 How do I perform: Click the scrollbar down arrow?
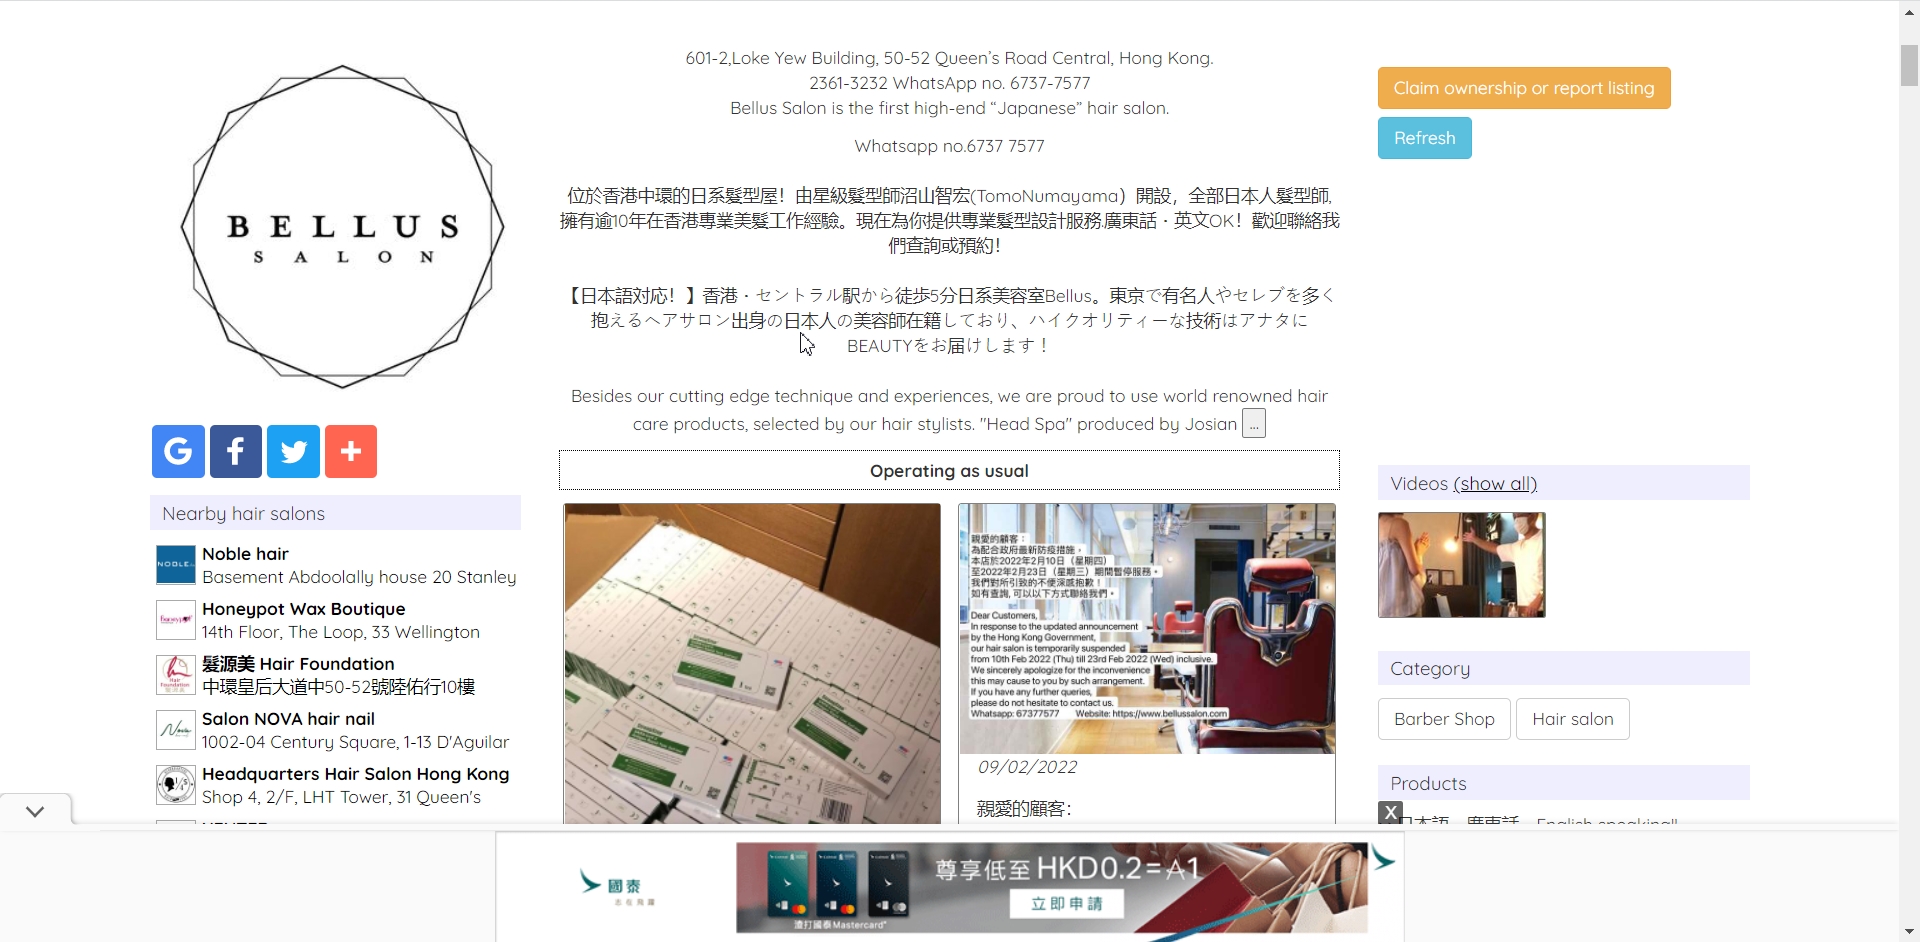(1909, 932)
